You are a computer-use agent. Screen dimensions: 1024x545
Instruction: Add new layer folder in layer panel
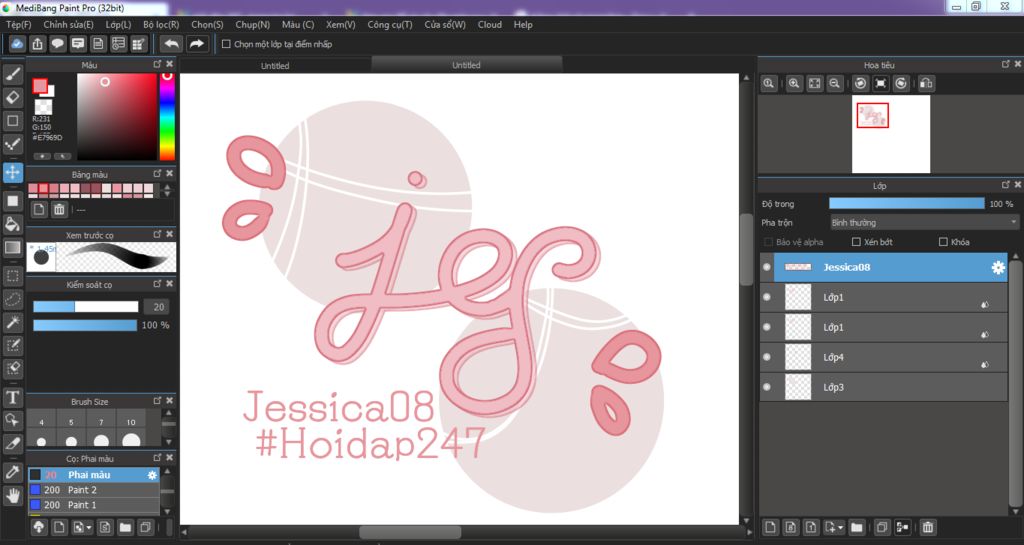pos(857,527)
